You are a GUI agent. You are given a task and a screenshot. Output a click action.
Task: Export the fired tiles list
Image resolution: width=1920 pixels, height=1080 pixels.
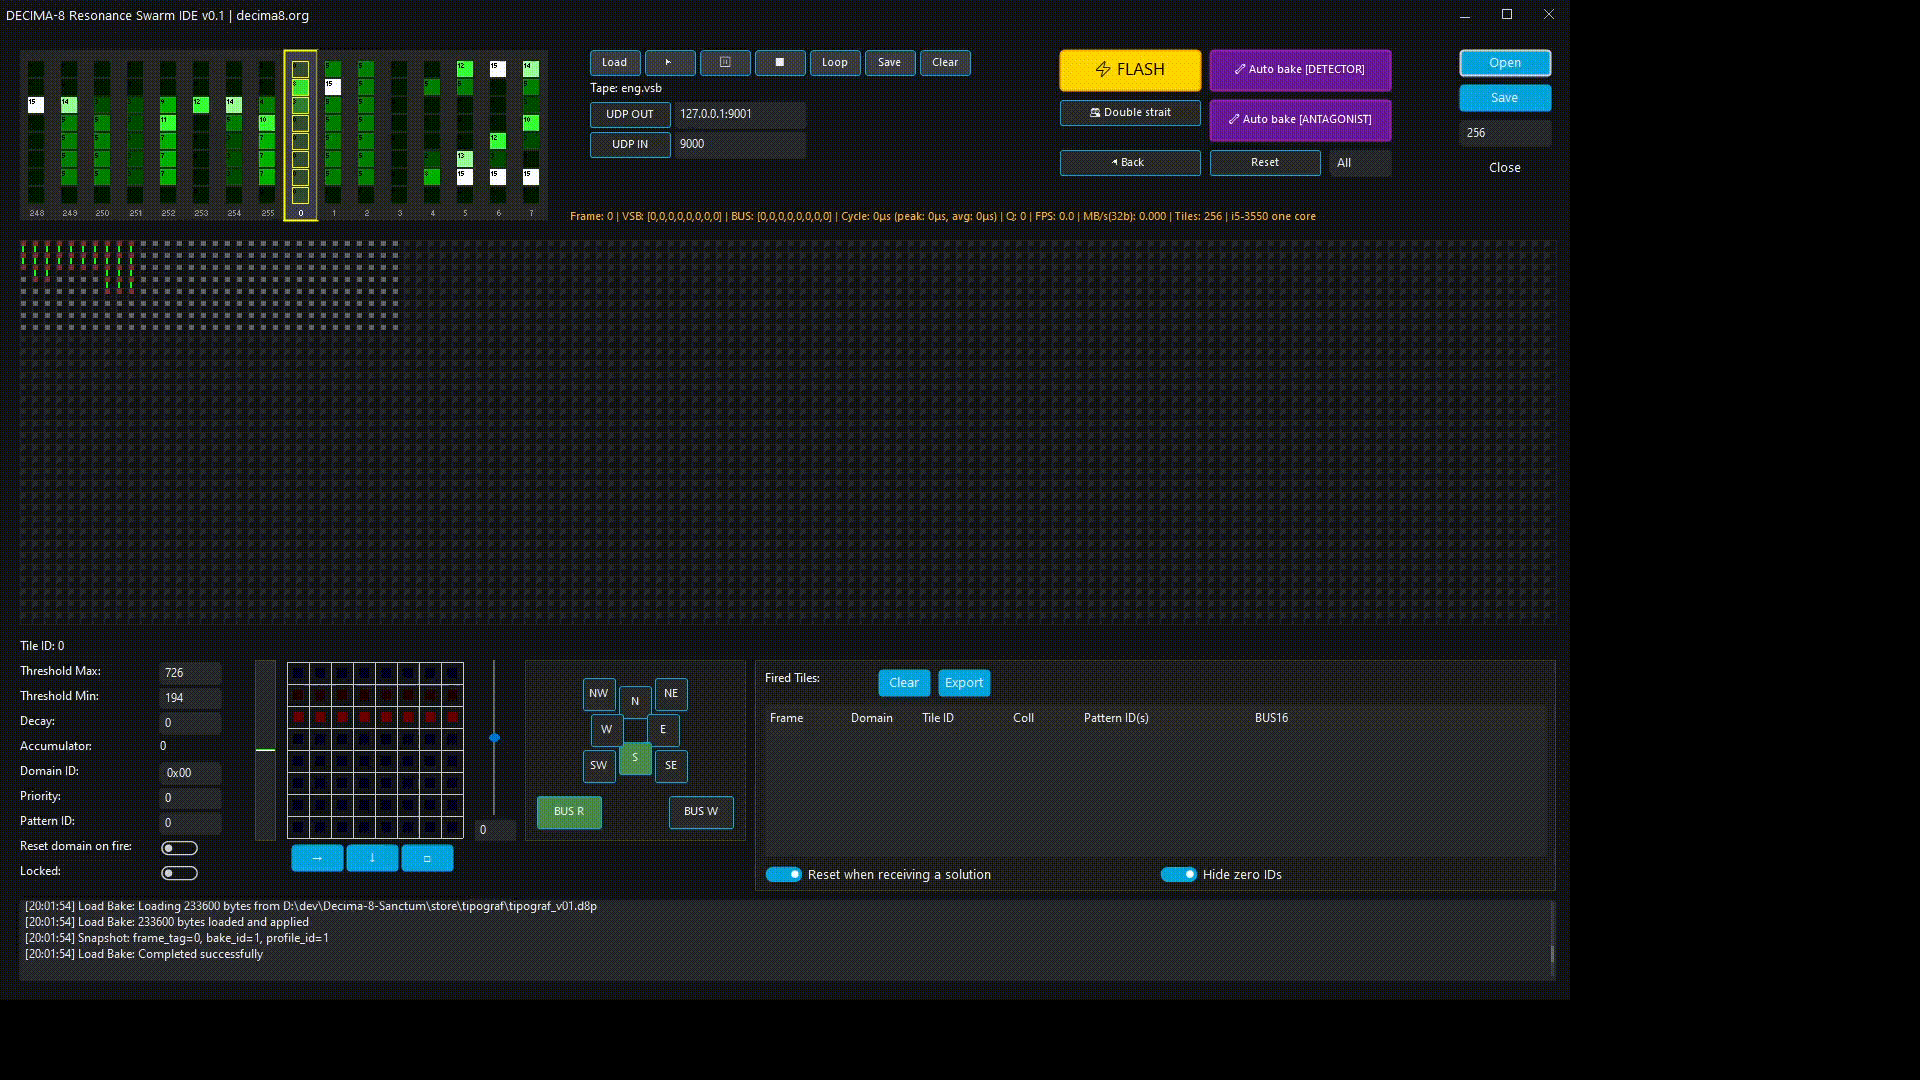click(964, 683)
